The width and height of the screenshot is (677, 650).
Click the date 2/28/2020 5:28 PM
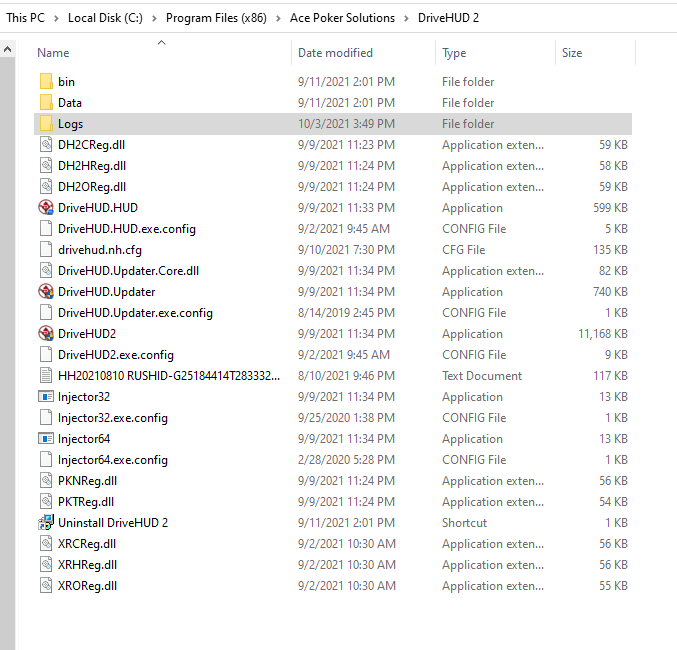pyautogui.click(x=346, y=460)
